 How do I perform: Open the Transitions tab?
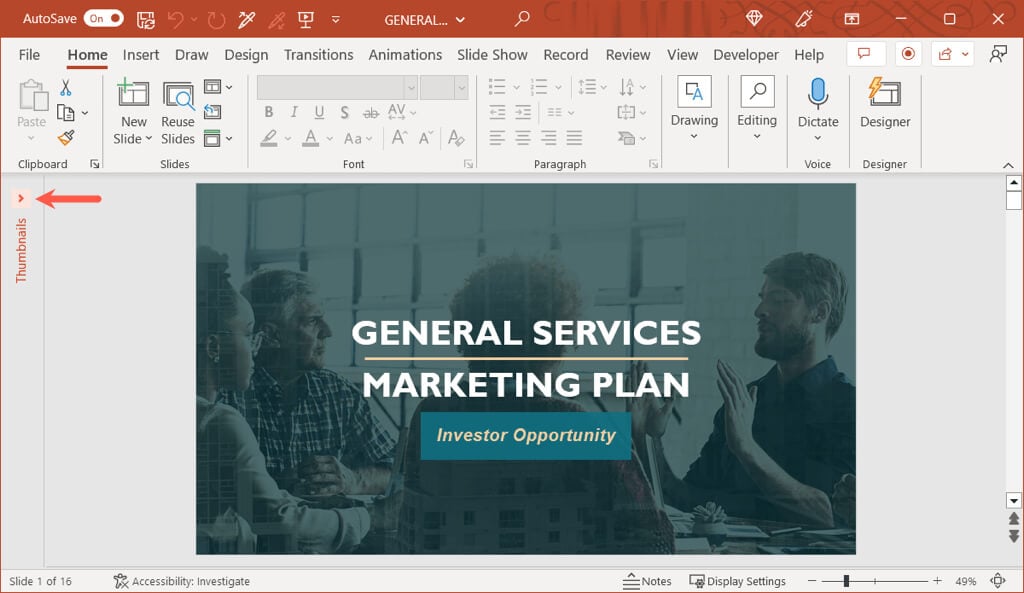tap(318, 55)
